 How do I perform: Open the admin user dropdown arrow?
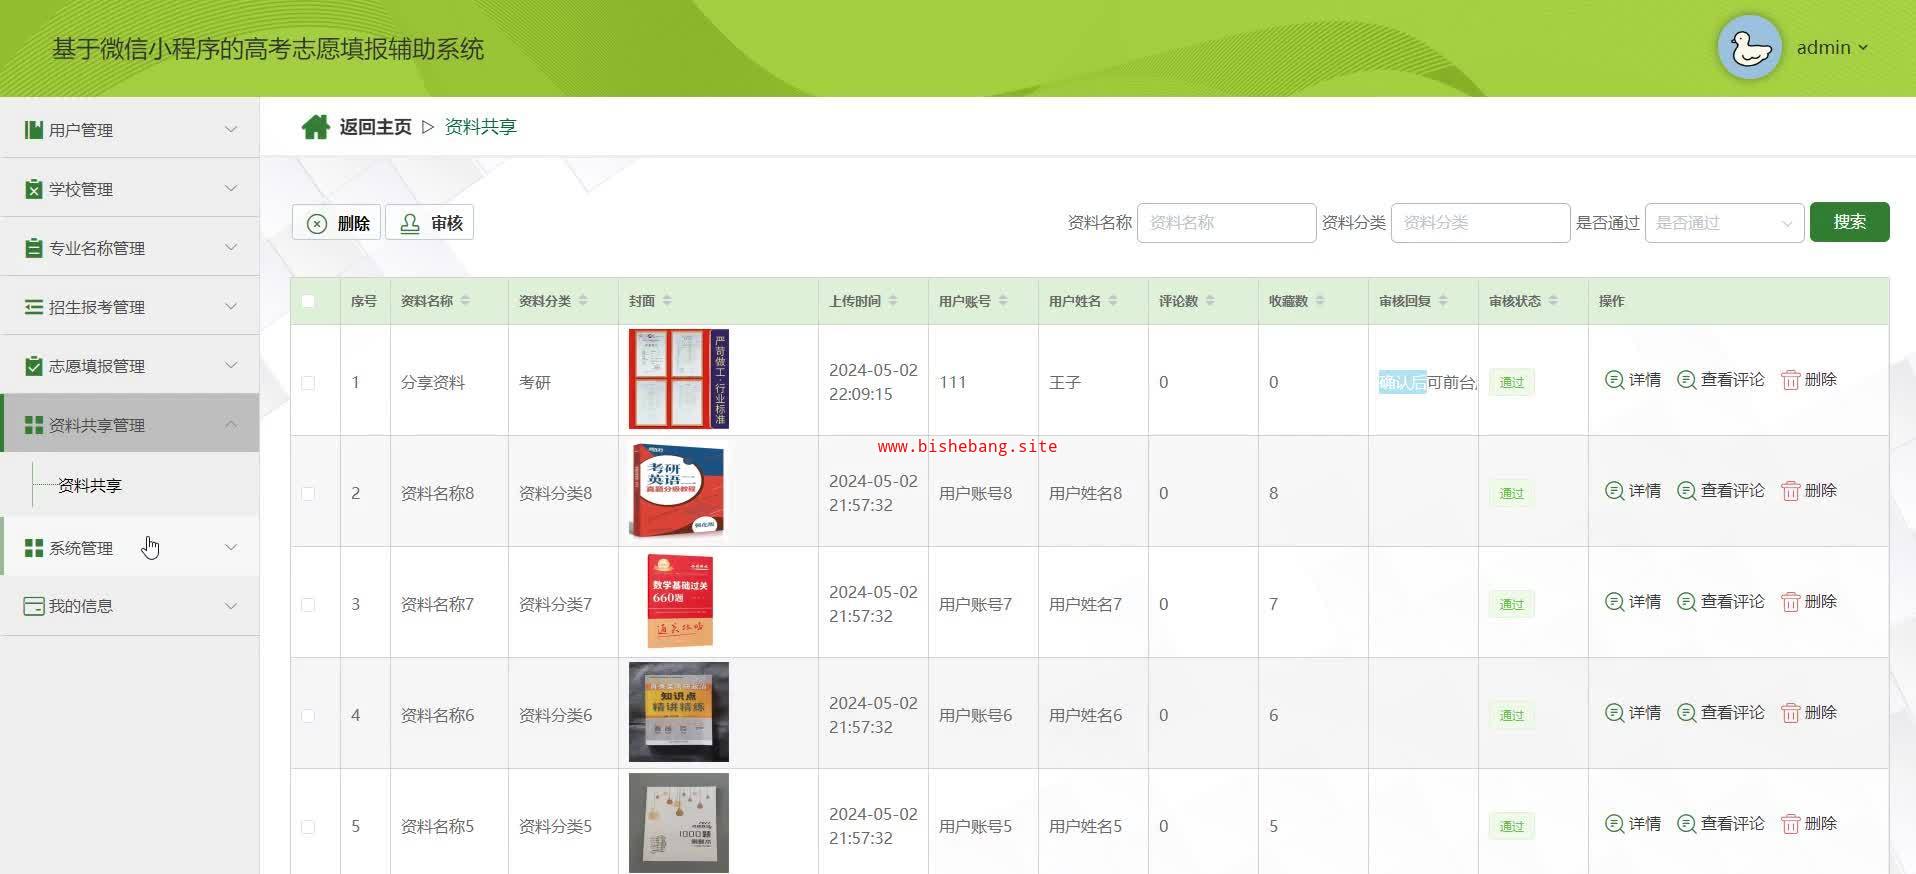point(1863,48)
